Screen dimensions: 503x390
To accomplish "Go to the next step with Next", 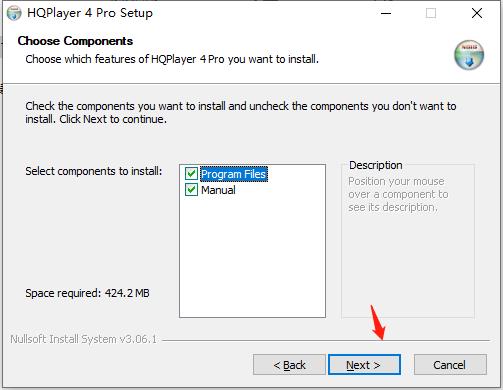I will (364, 365).
